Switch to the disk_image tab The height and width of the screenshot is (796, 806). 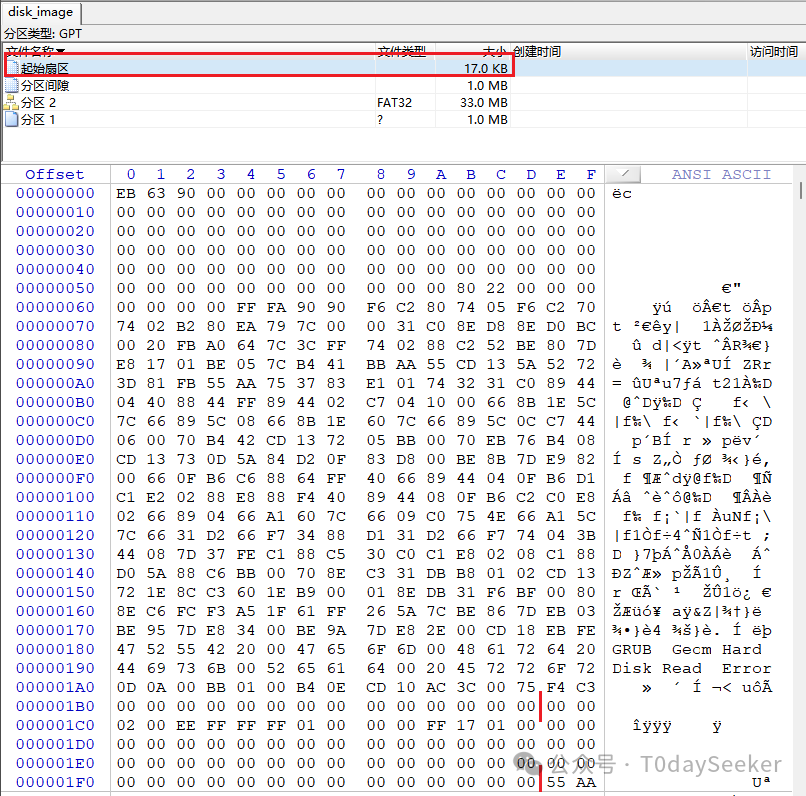coord(41,12)
